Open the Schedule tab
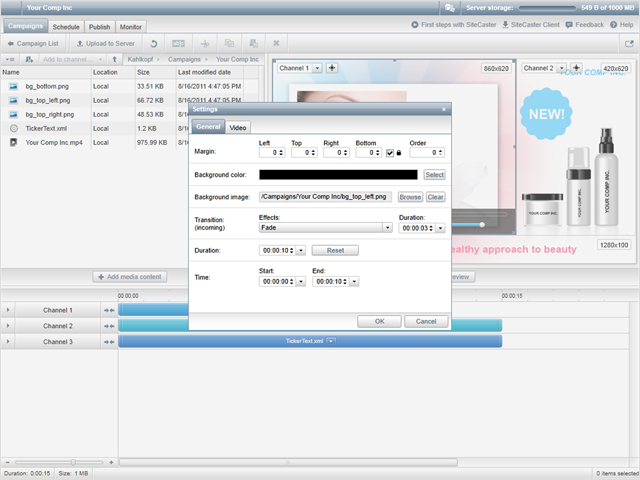The height and width of the screenshot is (480, 640). [x=66, y=27]
